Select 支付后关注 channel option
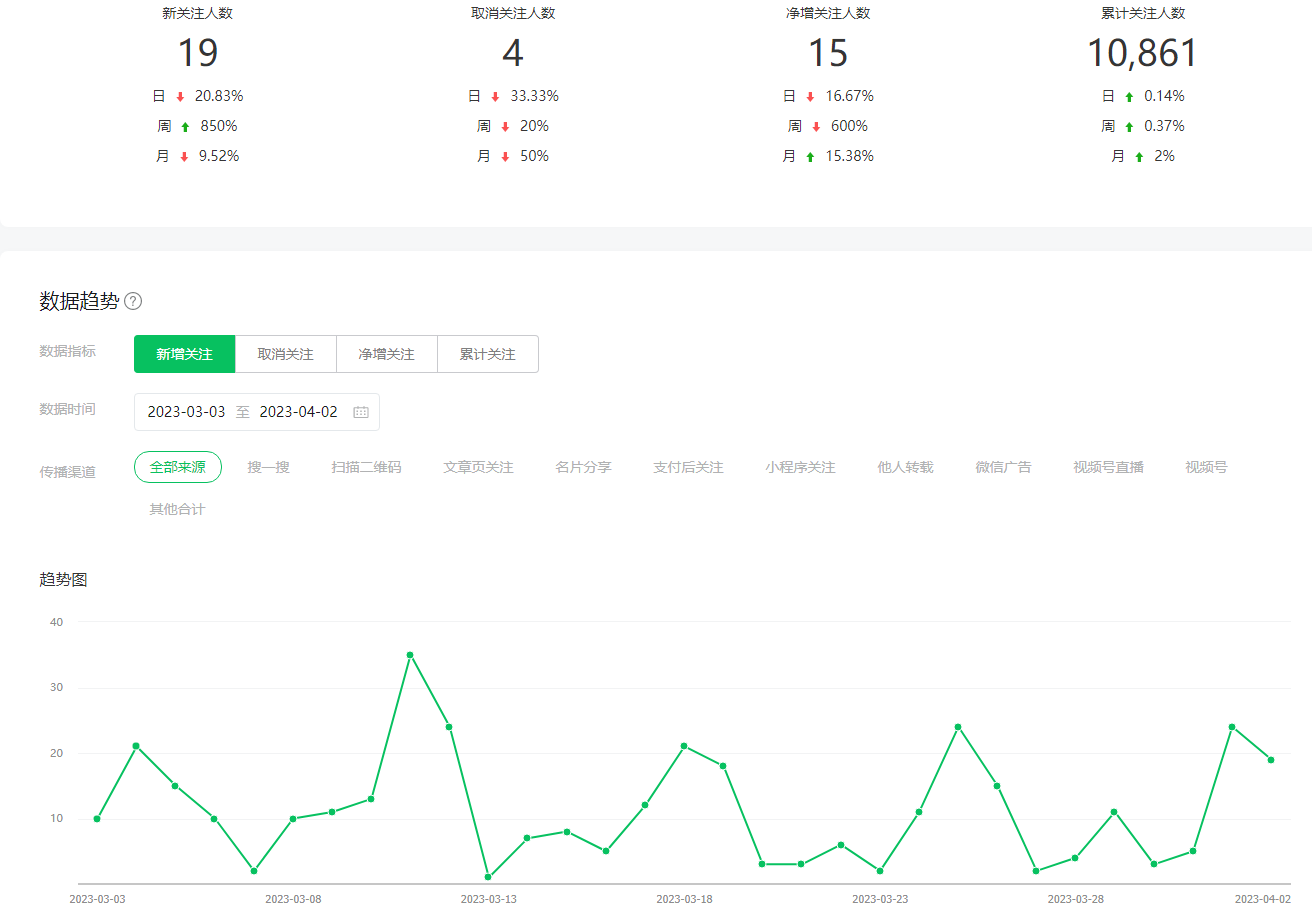Screen dimensions: 1312x915 688,467
